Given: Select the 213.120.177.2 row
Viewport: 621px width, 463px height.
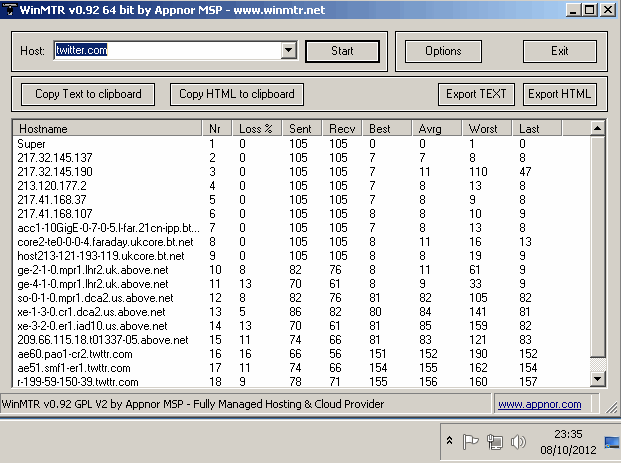Looking at the screenshot, I should [302, 186].
